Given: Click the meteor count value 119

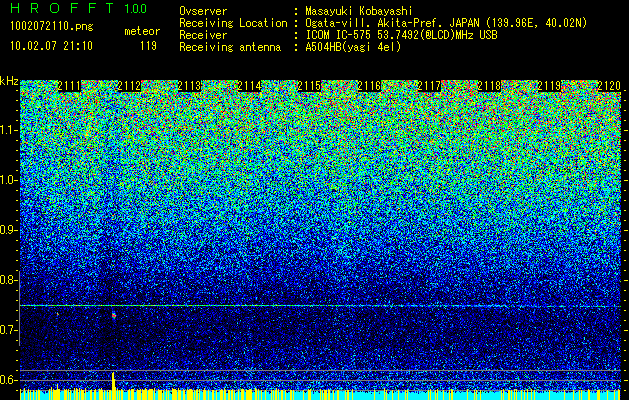Looking at the screenshot, I should [148, 46].
